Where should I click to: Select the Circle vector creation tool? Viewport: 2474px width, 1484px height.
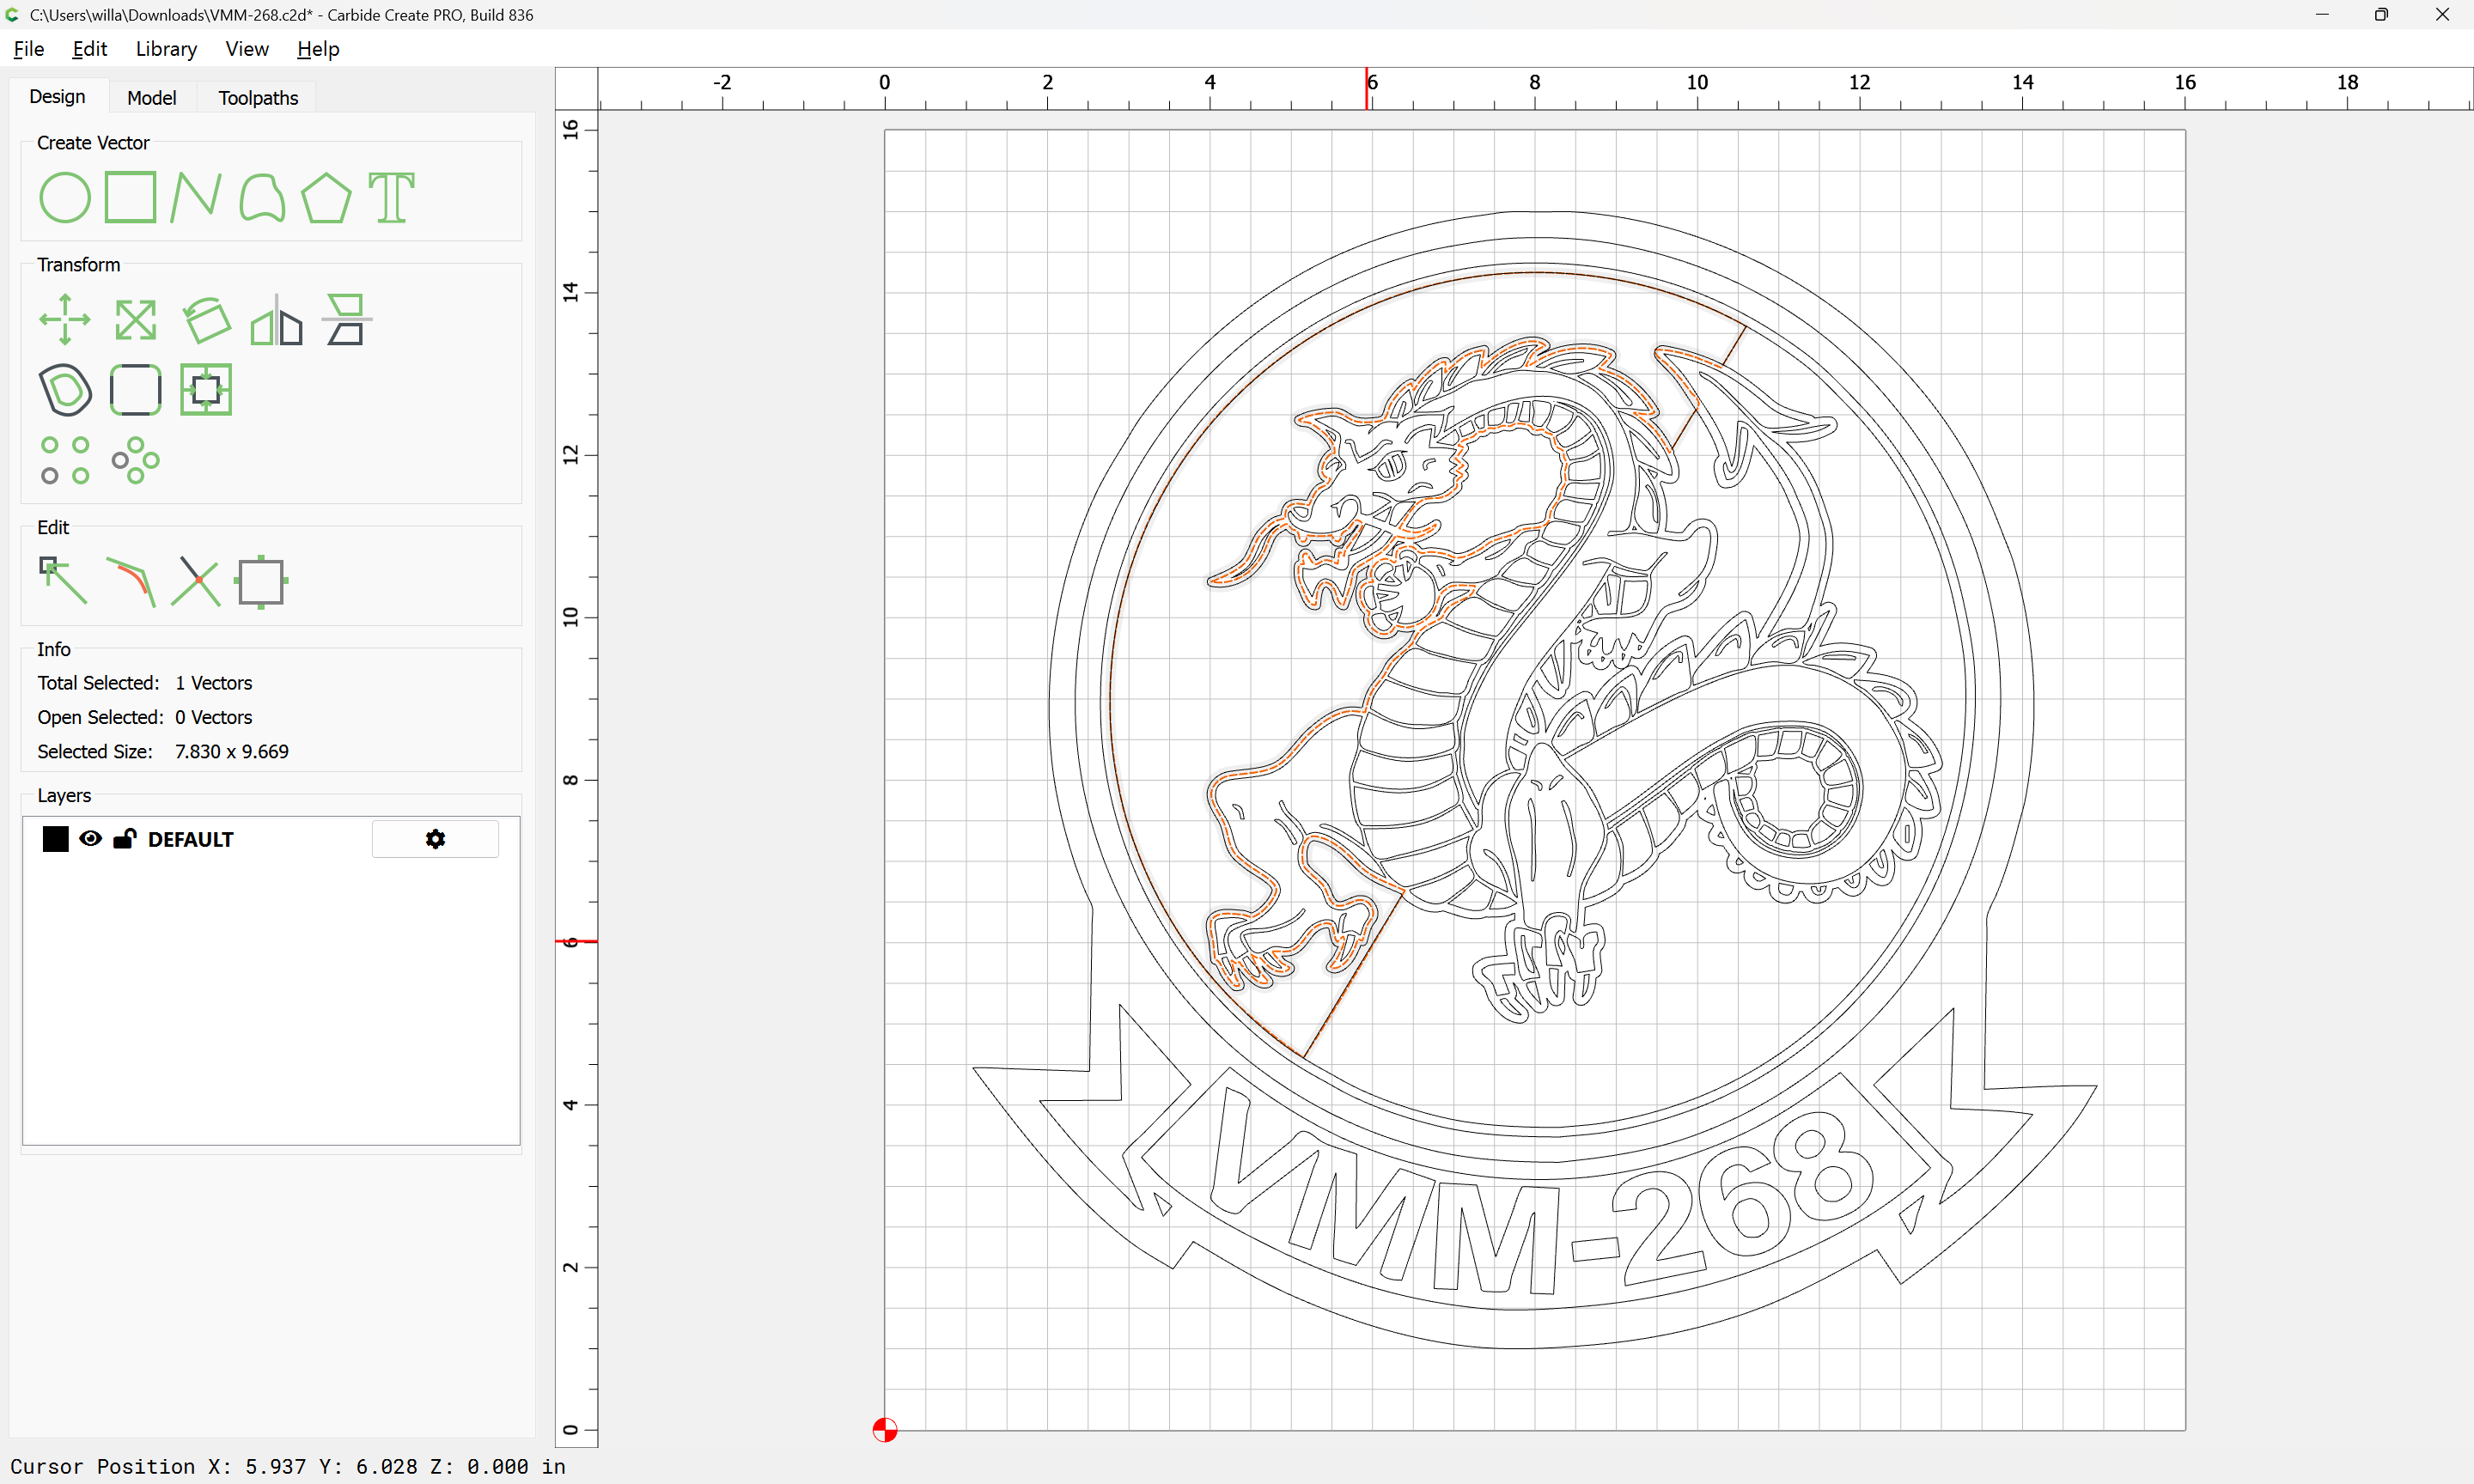[65, 197]
